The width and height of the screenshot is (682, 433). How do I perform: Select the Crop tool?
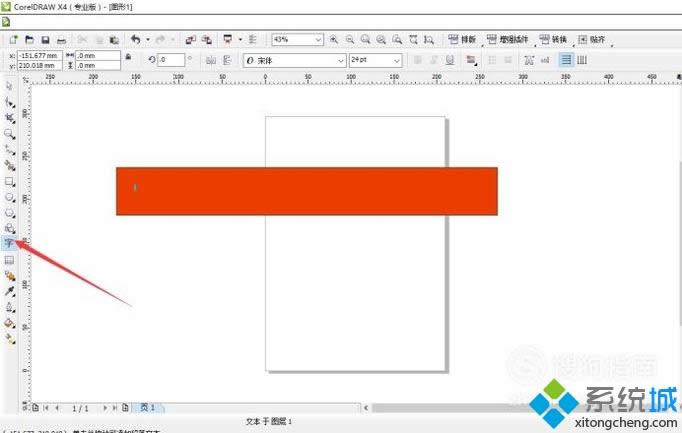coord(10,118)
